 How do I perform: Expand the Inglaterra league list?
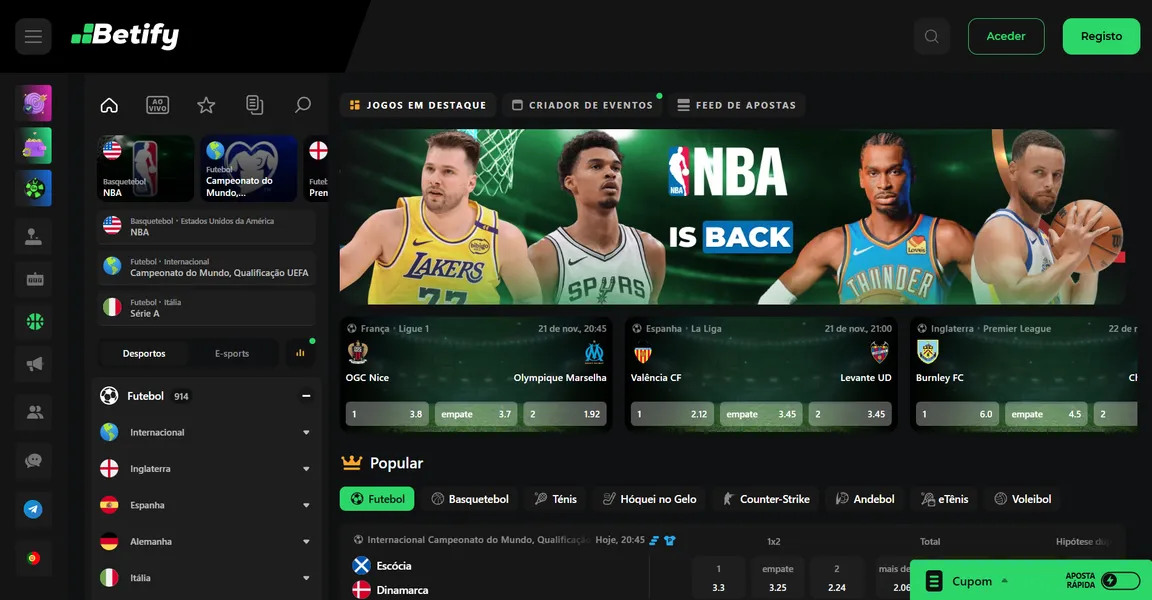click(x=306, y=469)
